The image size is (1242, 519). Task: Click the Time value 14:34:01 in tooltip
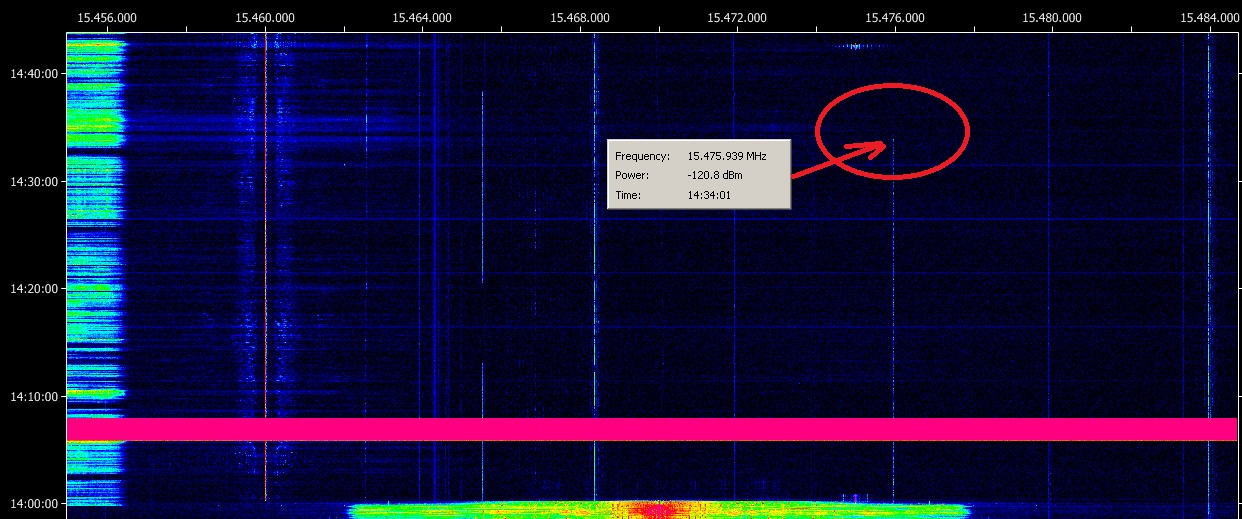click(x=709, y=195)
